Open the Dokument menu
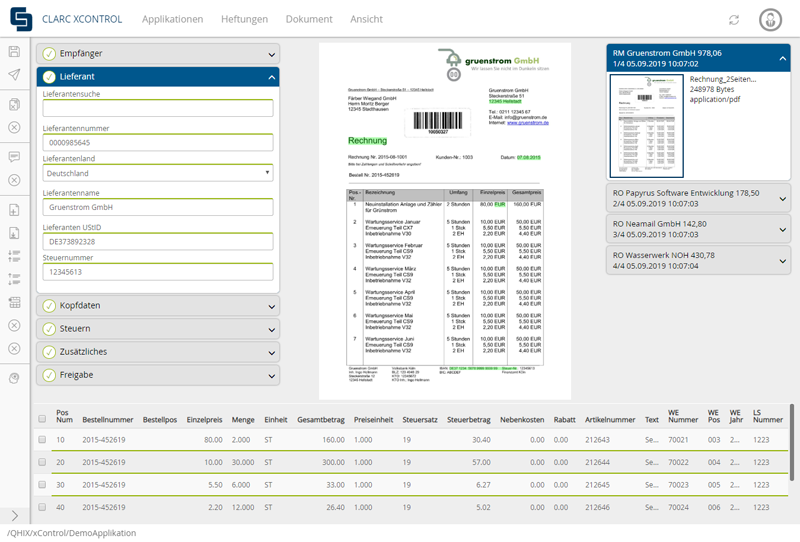 309,19
